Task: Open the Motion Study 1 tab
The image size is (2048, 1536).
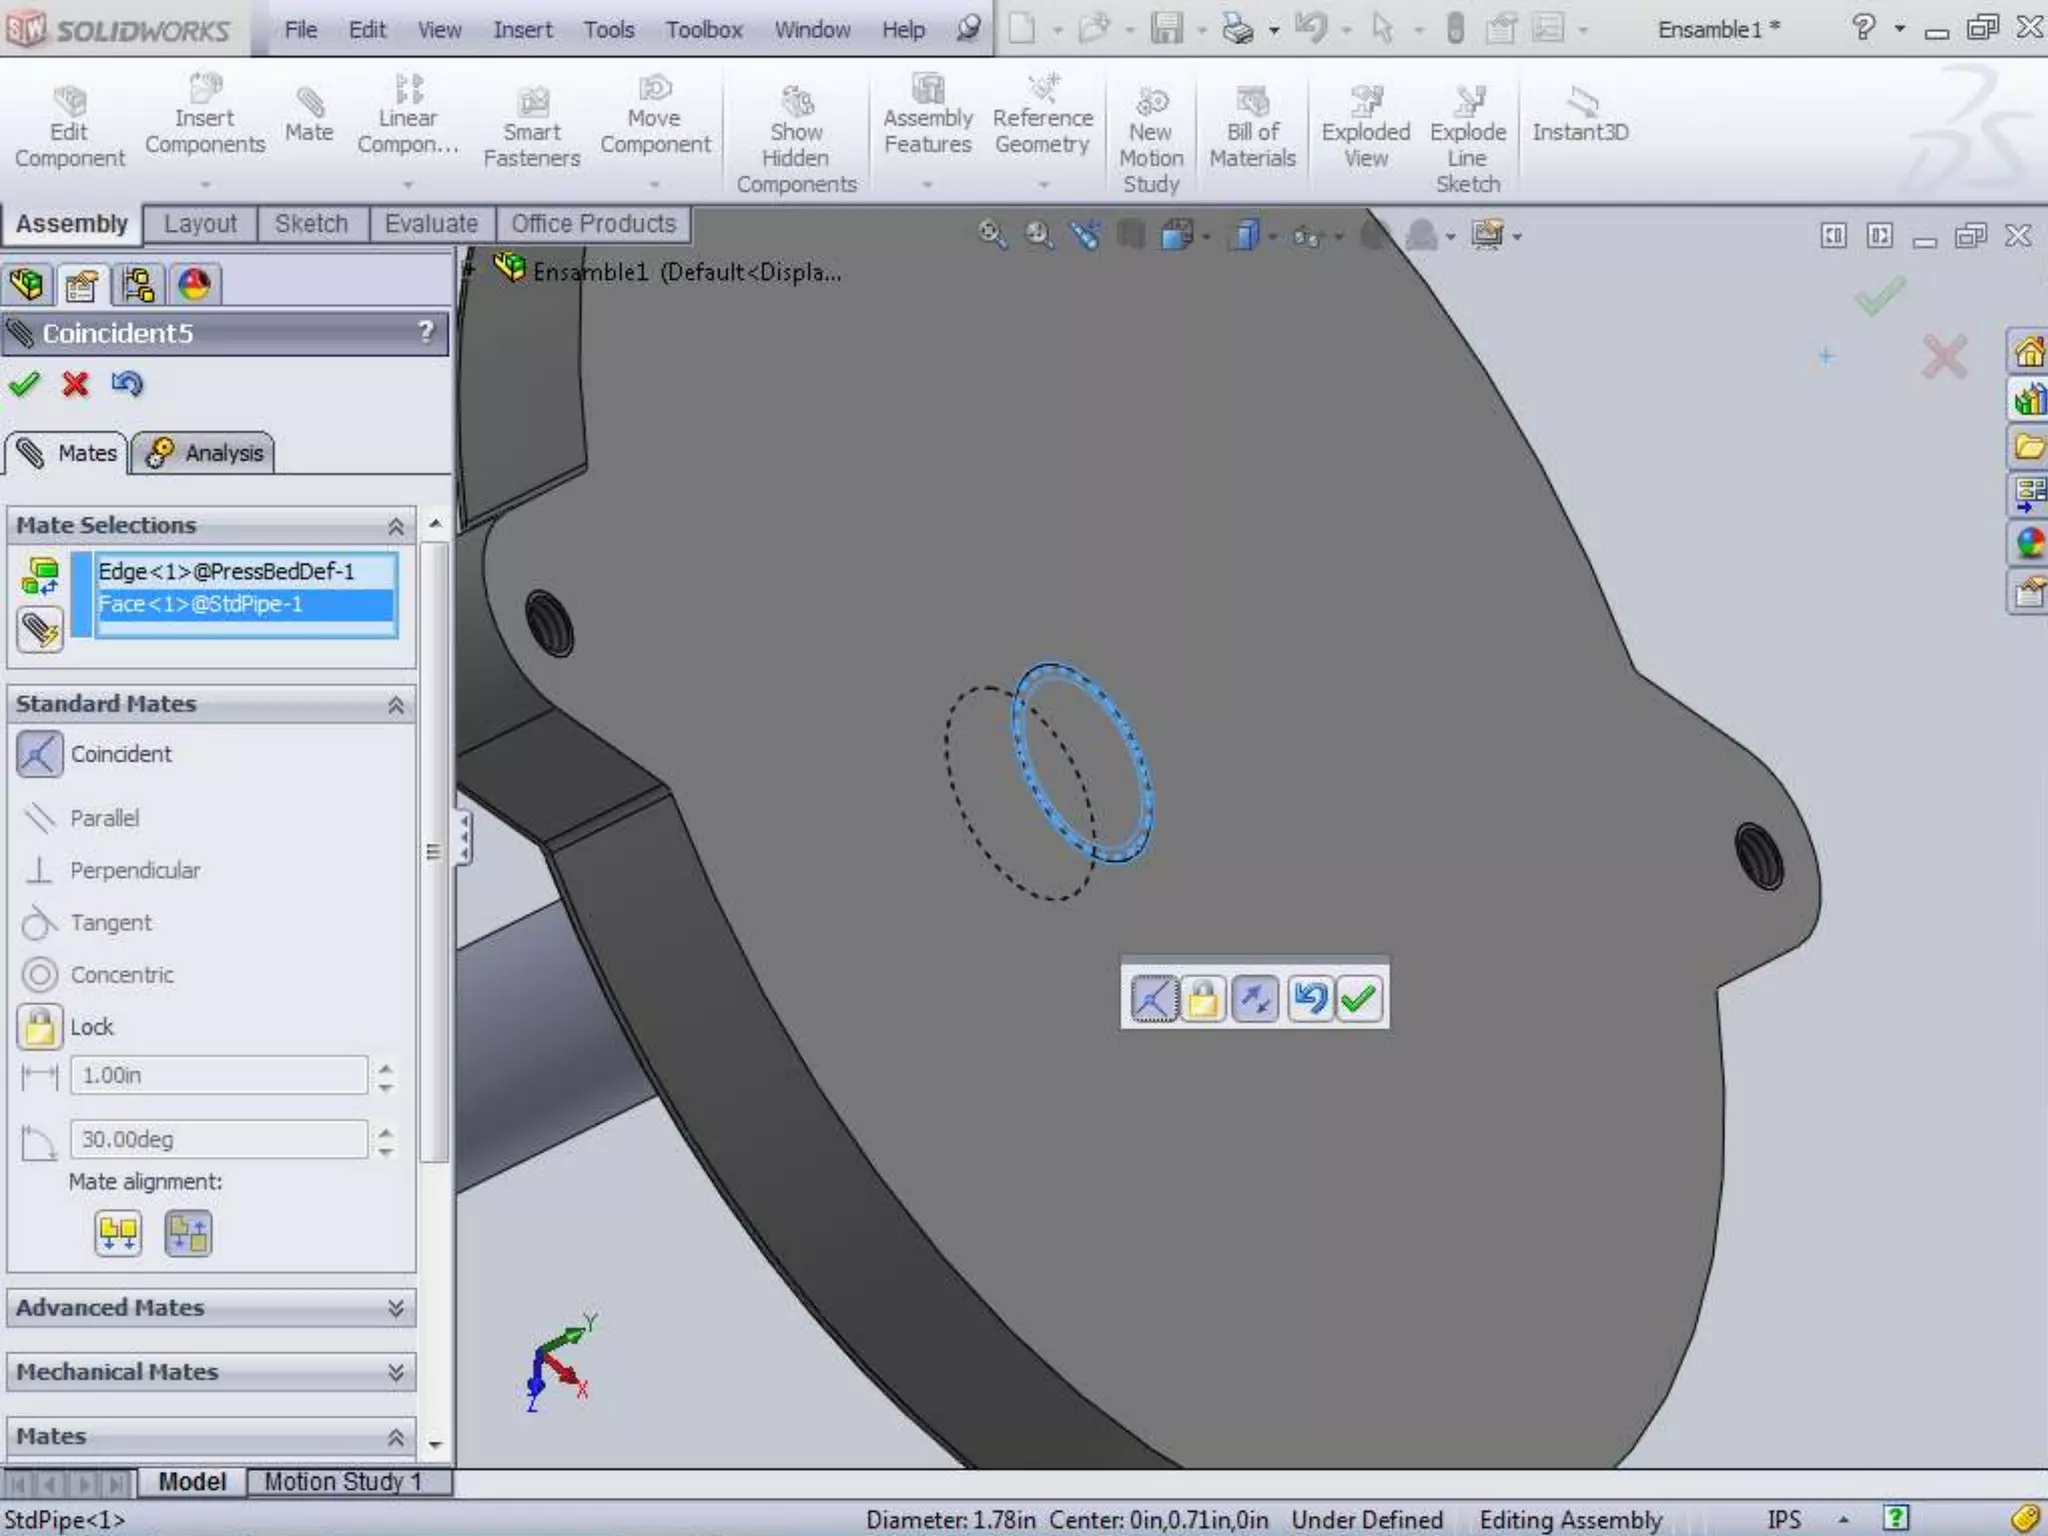Action: pyautogui.click(x=342, y=1481)
